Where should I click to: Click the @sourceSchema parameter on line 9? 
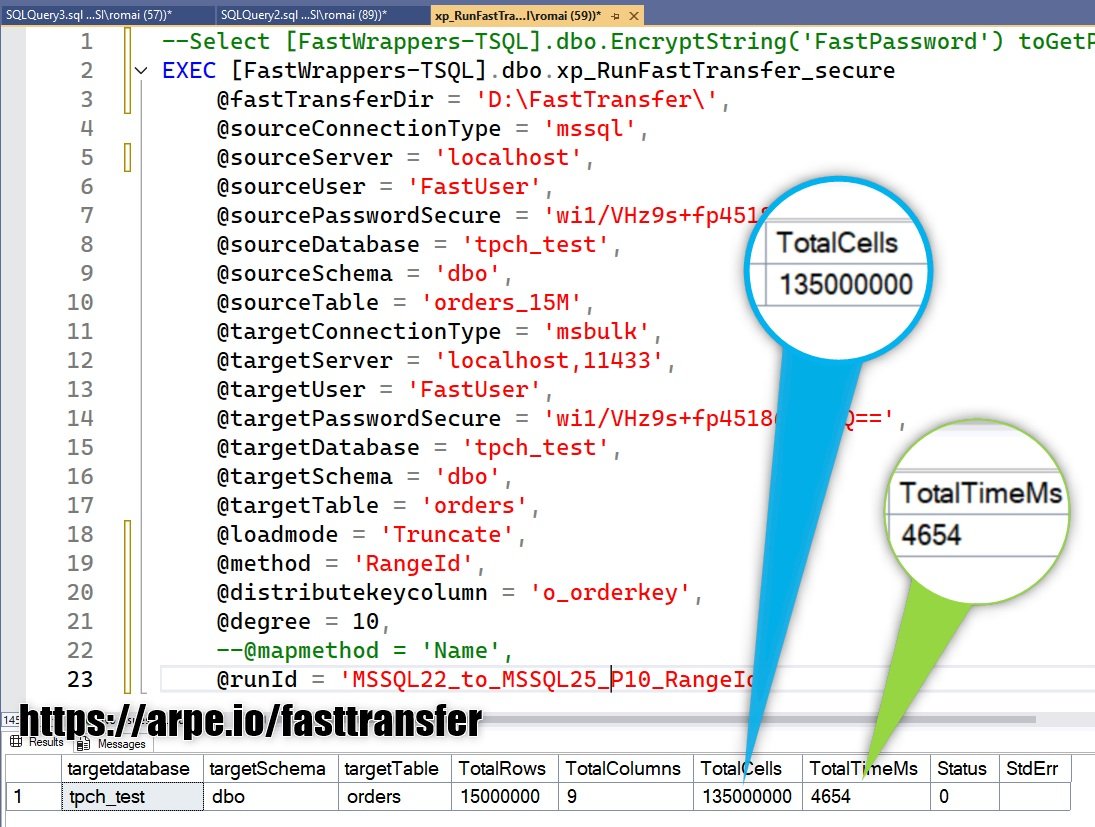304,273
